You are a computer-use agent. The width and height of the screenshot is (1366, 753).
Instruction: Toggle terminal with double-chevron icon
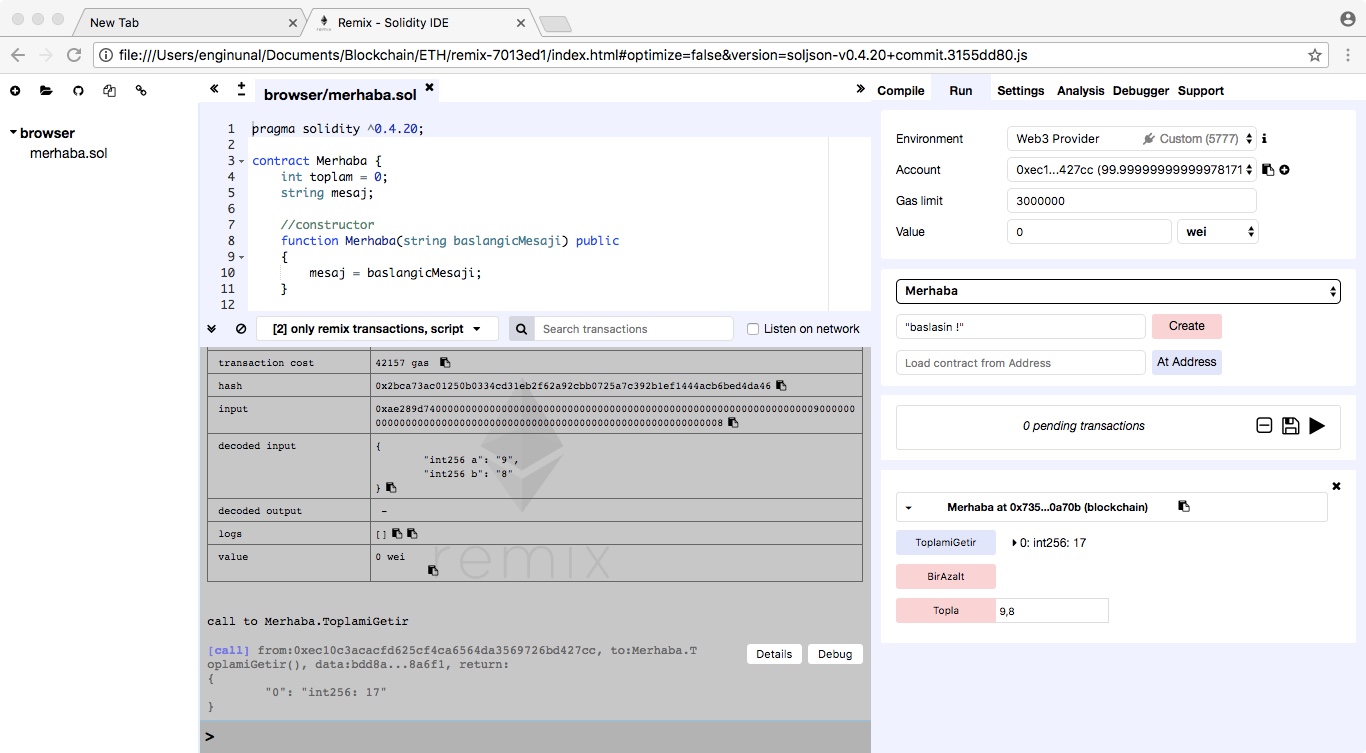click(212, 329)
